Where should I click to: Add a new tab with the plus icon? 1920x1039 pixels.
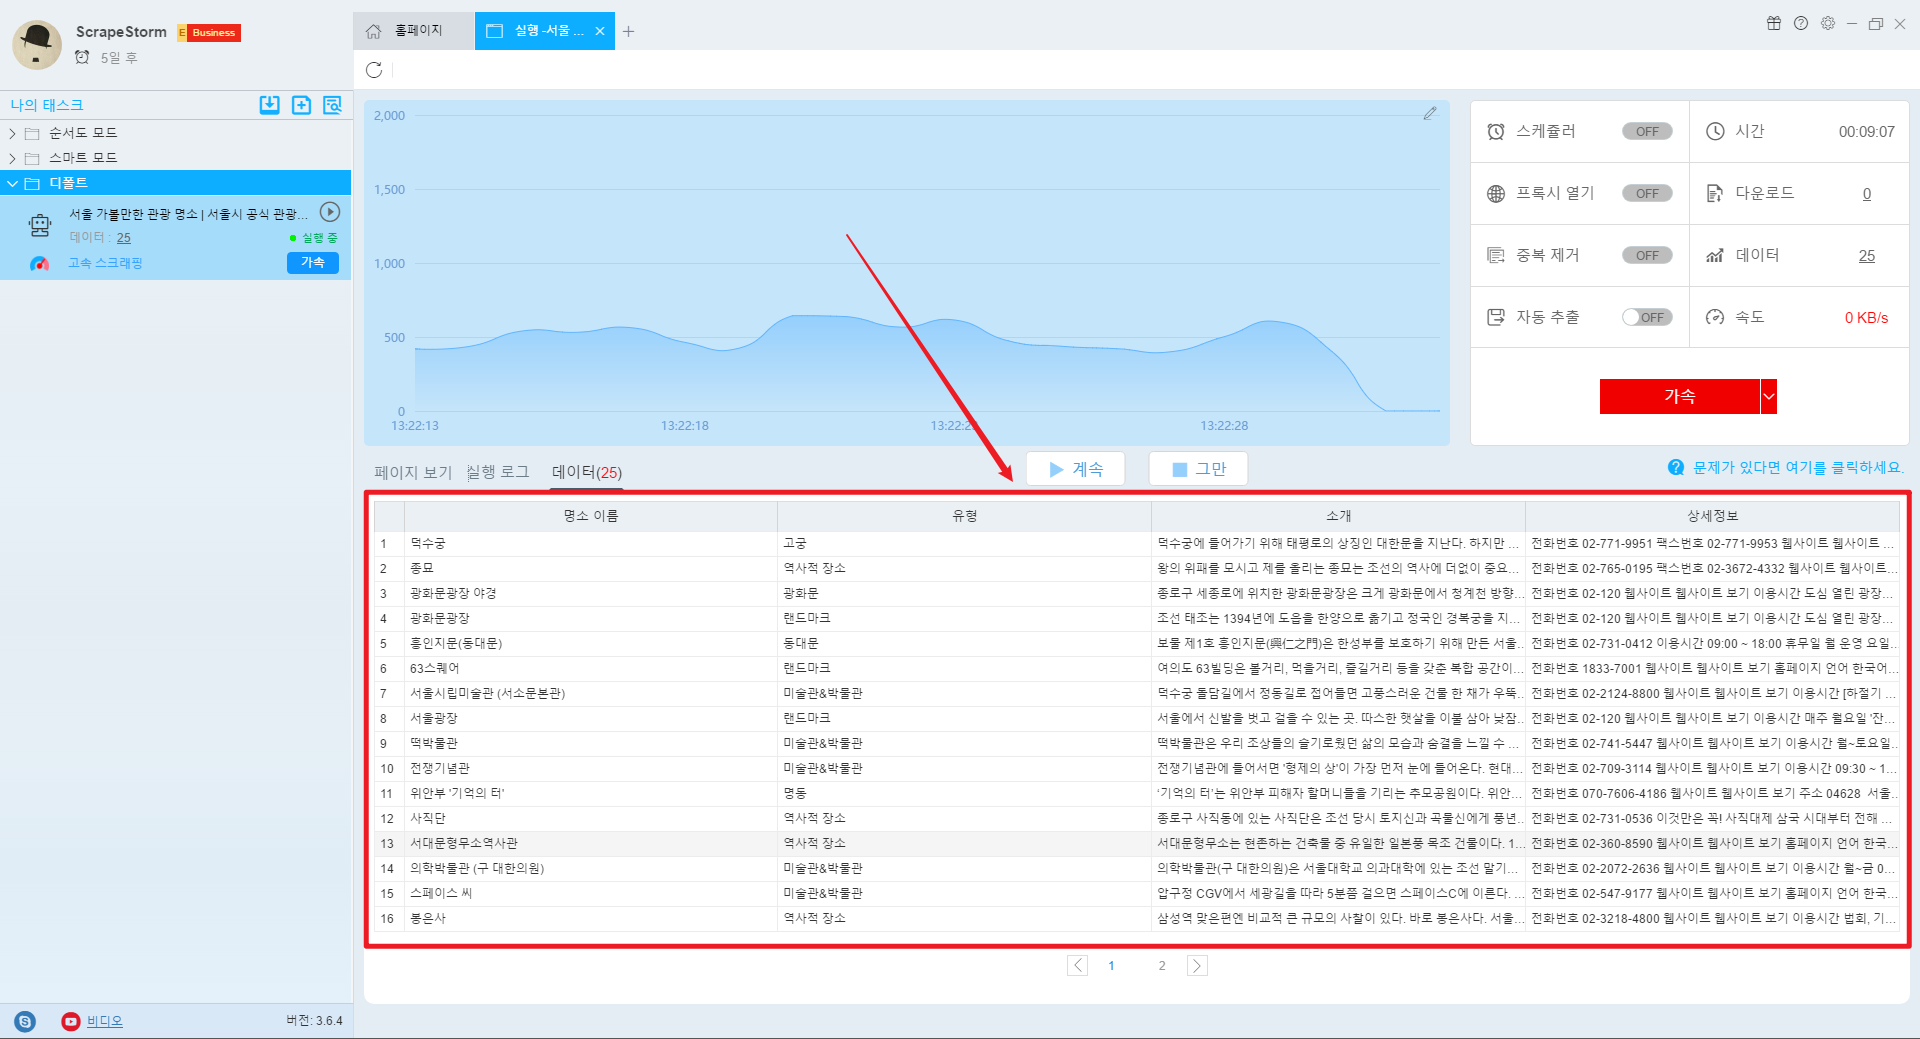(x=628, y=32)
